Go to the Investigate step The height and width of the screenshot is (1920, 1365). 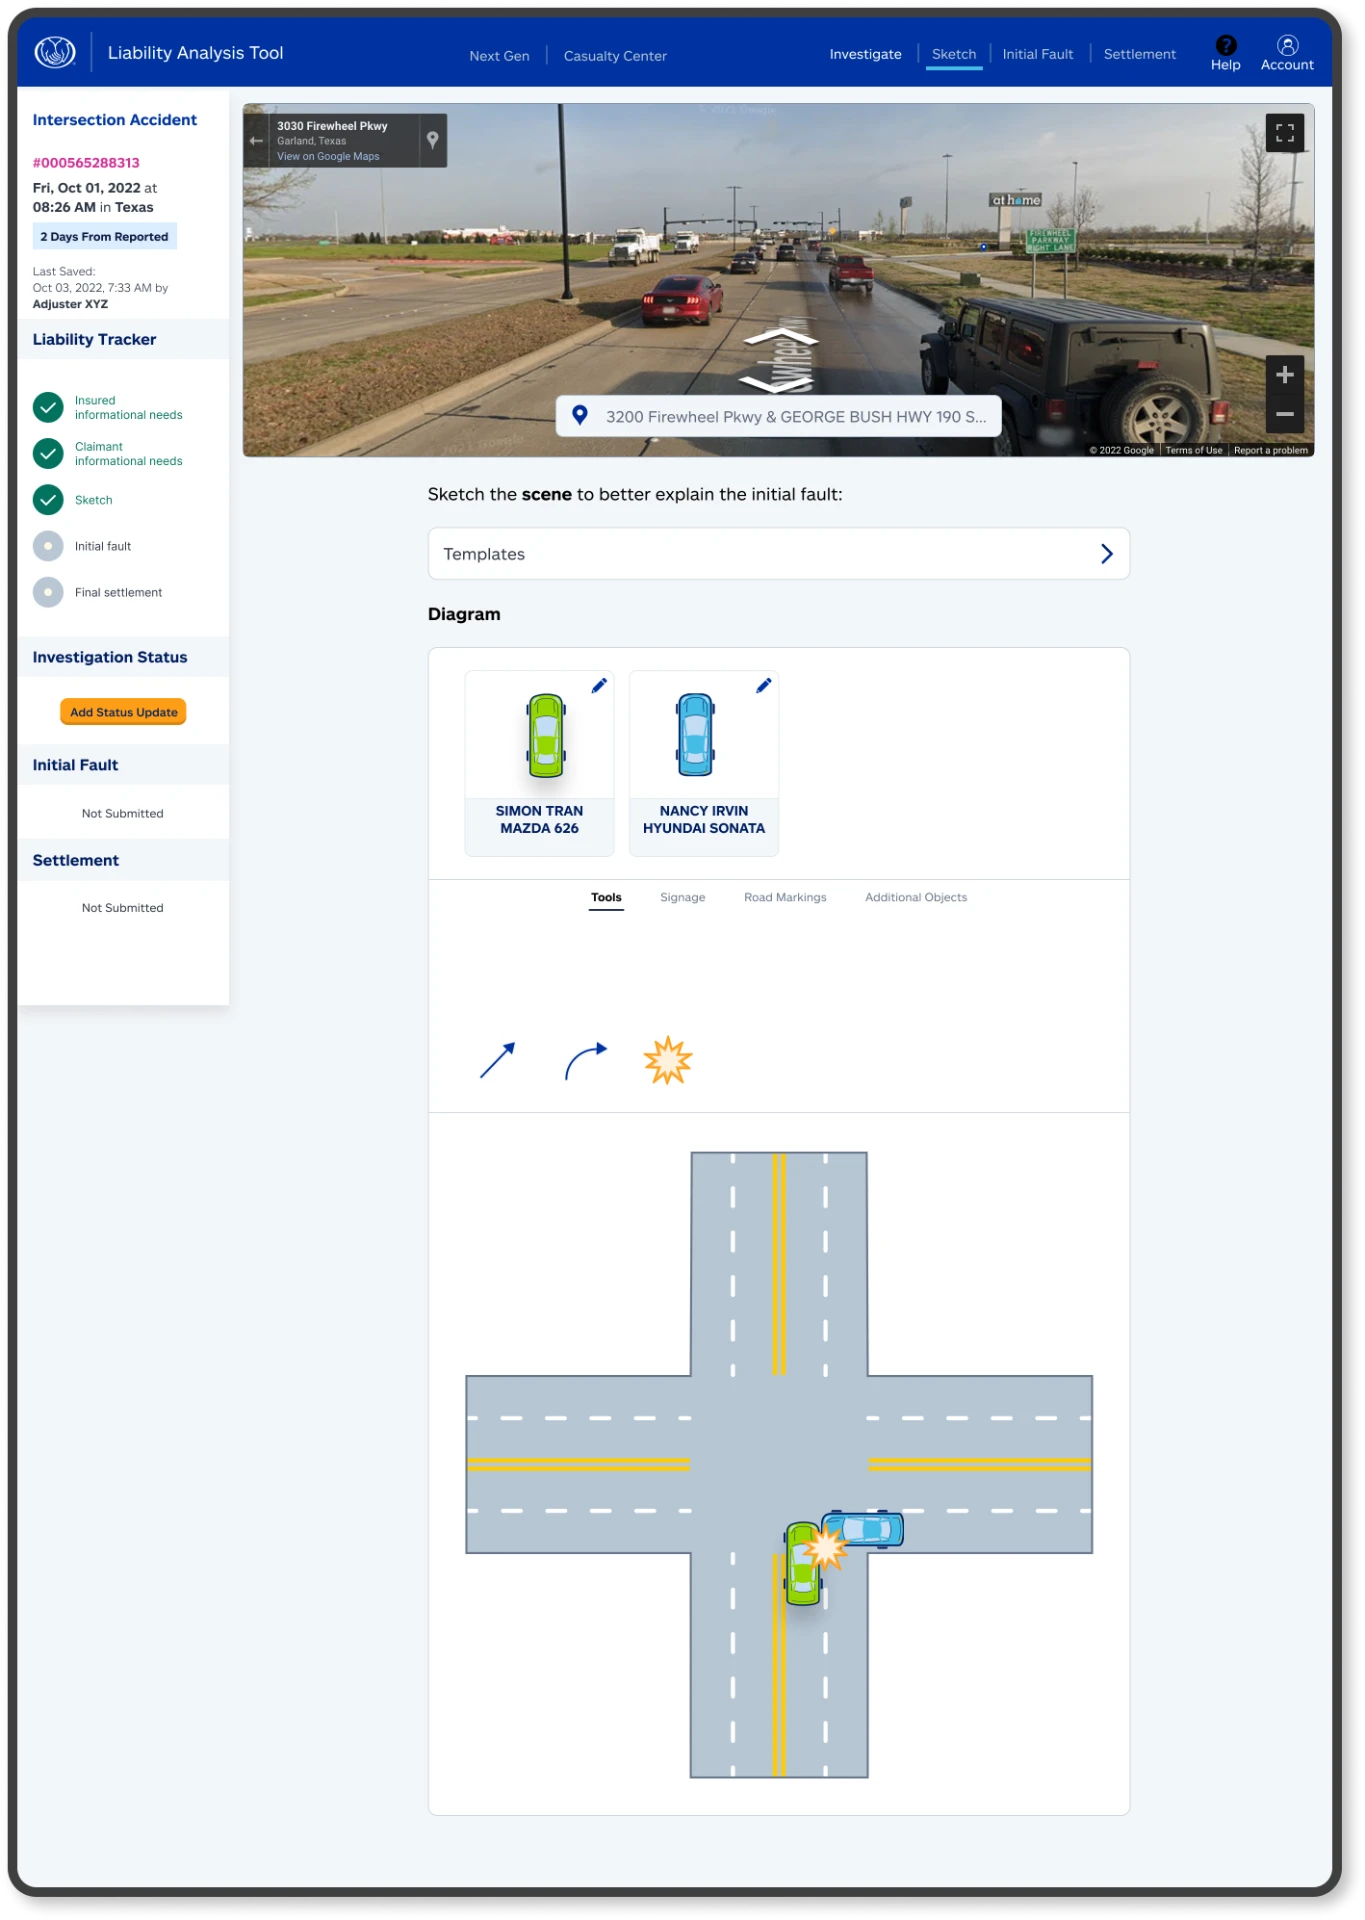(x=865, y=54)
